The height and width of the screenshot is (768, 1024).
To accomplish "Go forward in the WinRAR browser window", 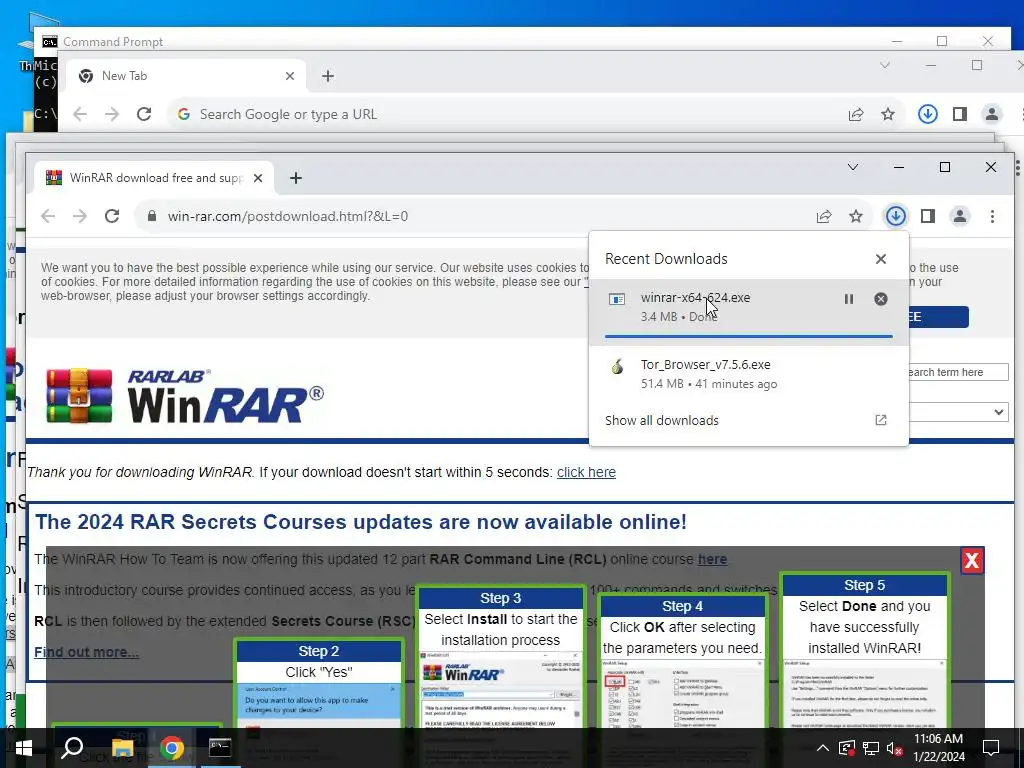I will click(x=80, y=216).
